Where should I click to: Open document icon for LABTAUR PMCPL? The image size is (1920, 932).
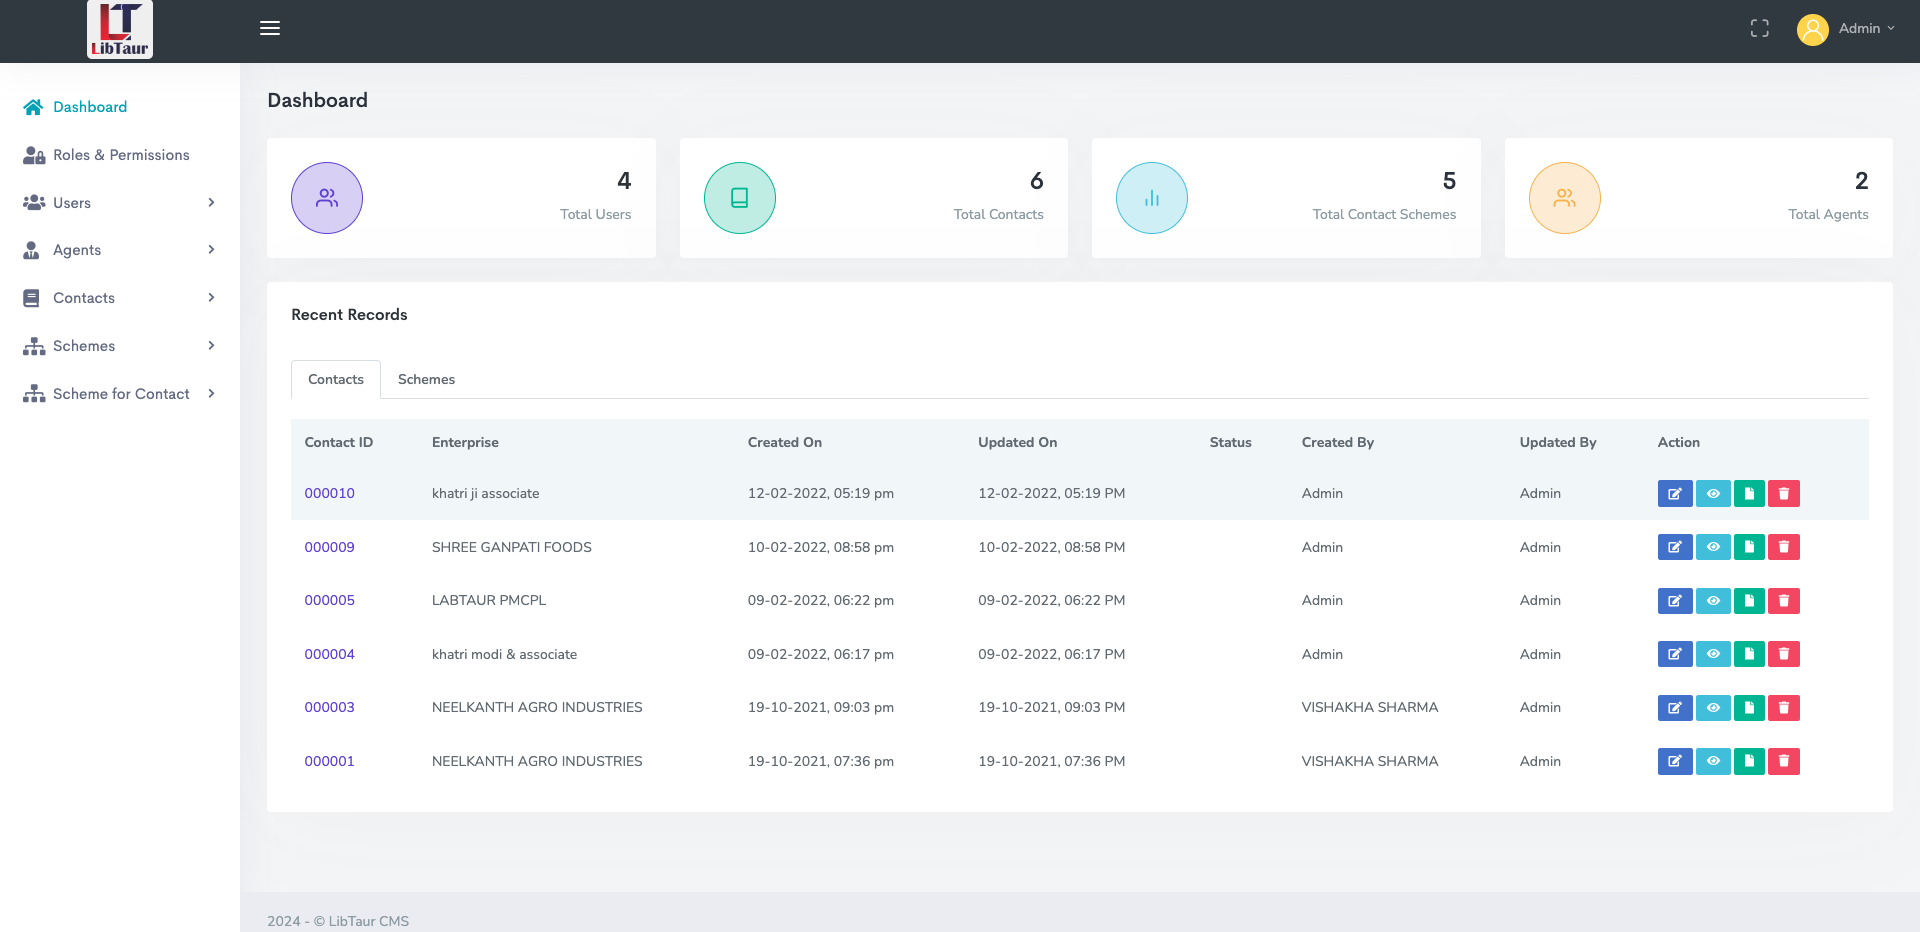coord(1748,601)
